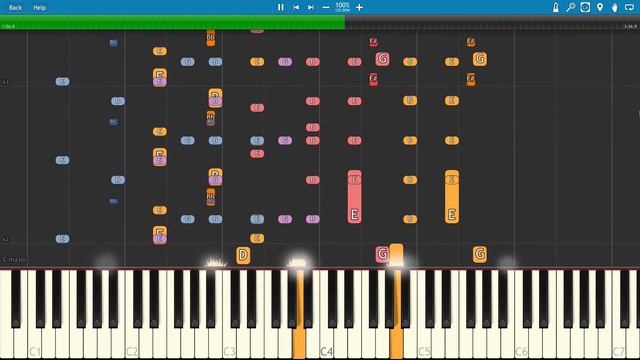Click the orange D note above keyboard
Screen dimensions: 640x360
243,255
